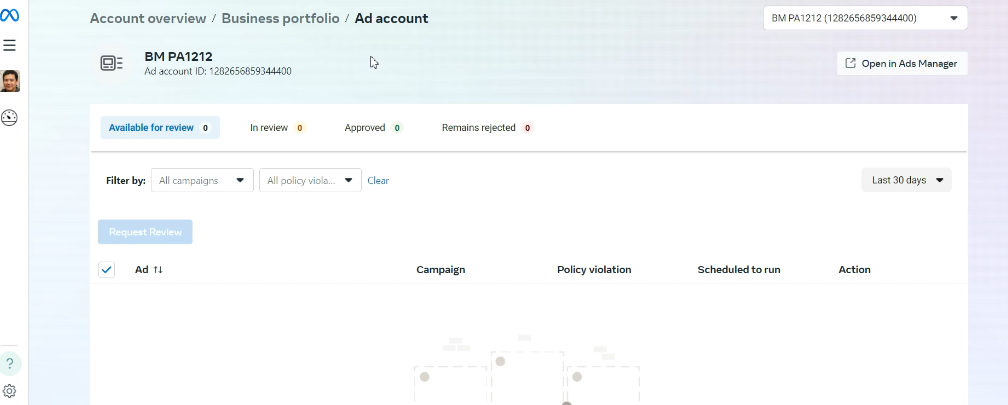Switch to the In review tab
This screenshot has width=1008, height=405.
(x=277, y=128)
